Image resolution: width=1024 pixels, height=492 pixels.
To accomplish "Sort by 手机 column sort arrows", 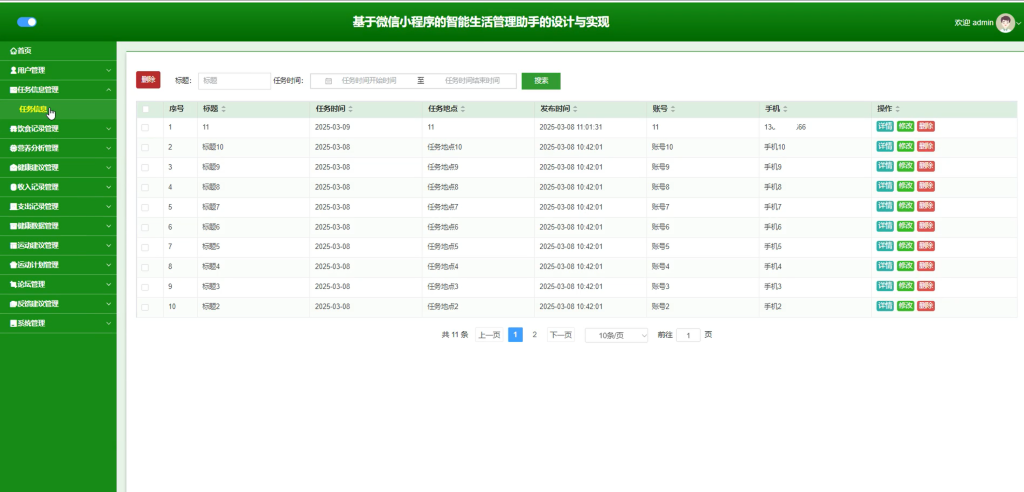I will 786,109.
